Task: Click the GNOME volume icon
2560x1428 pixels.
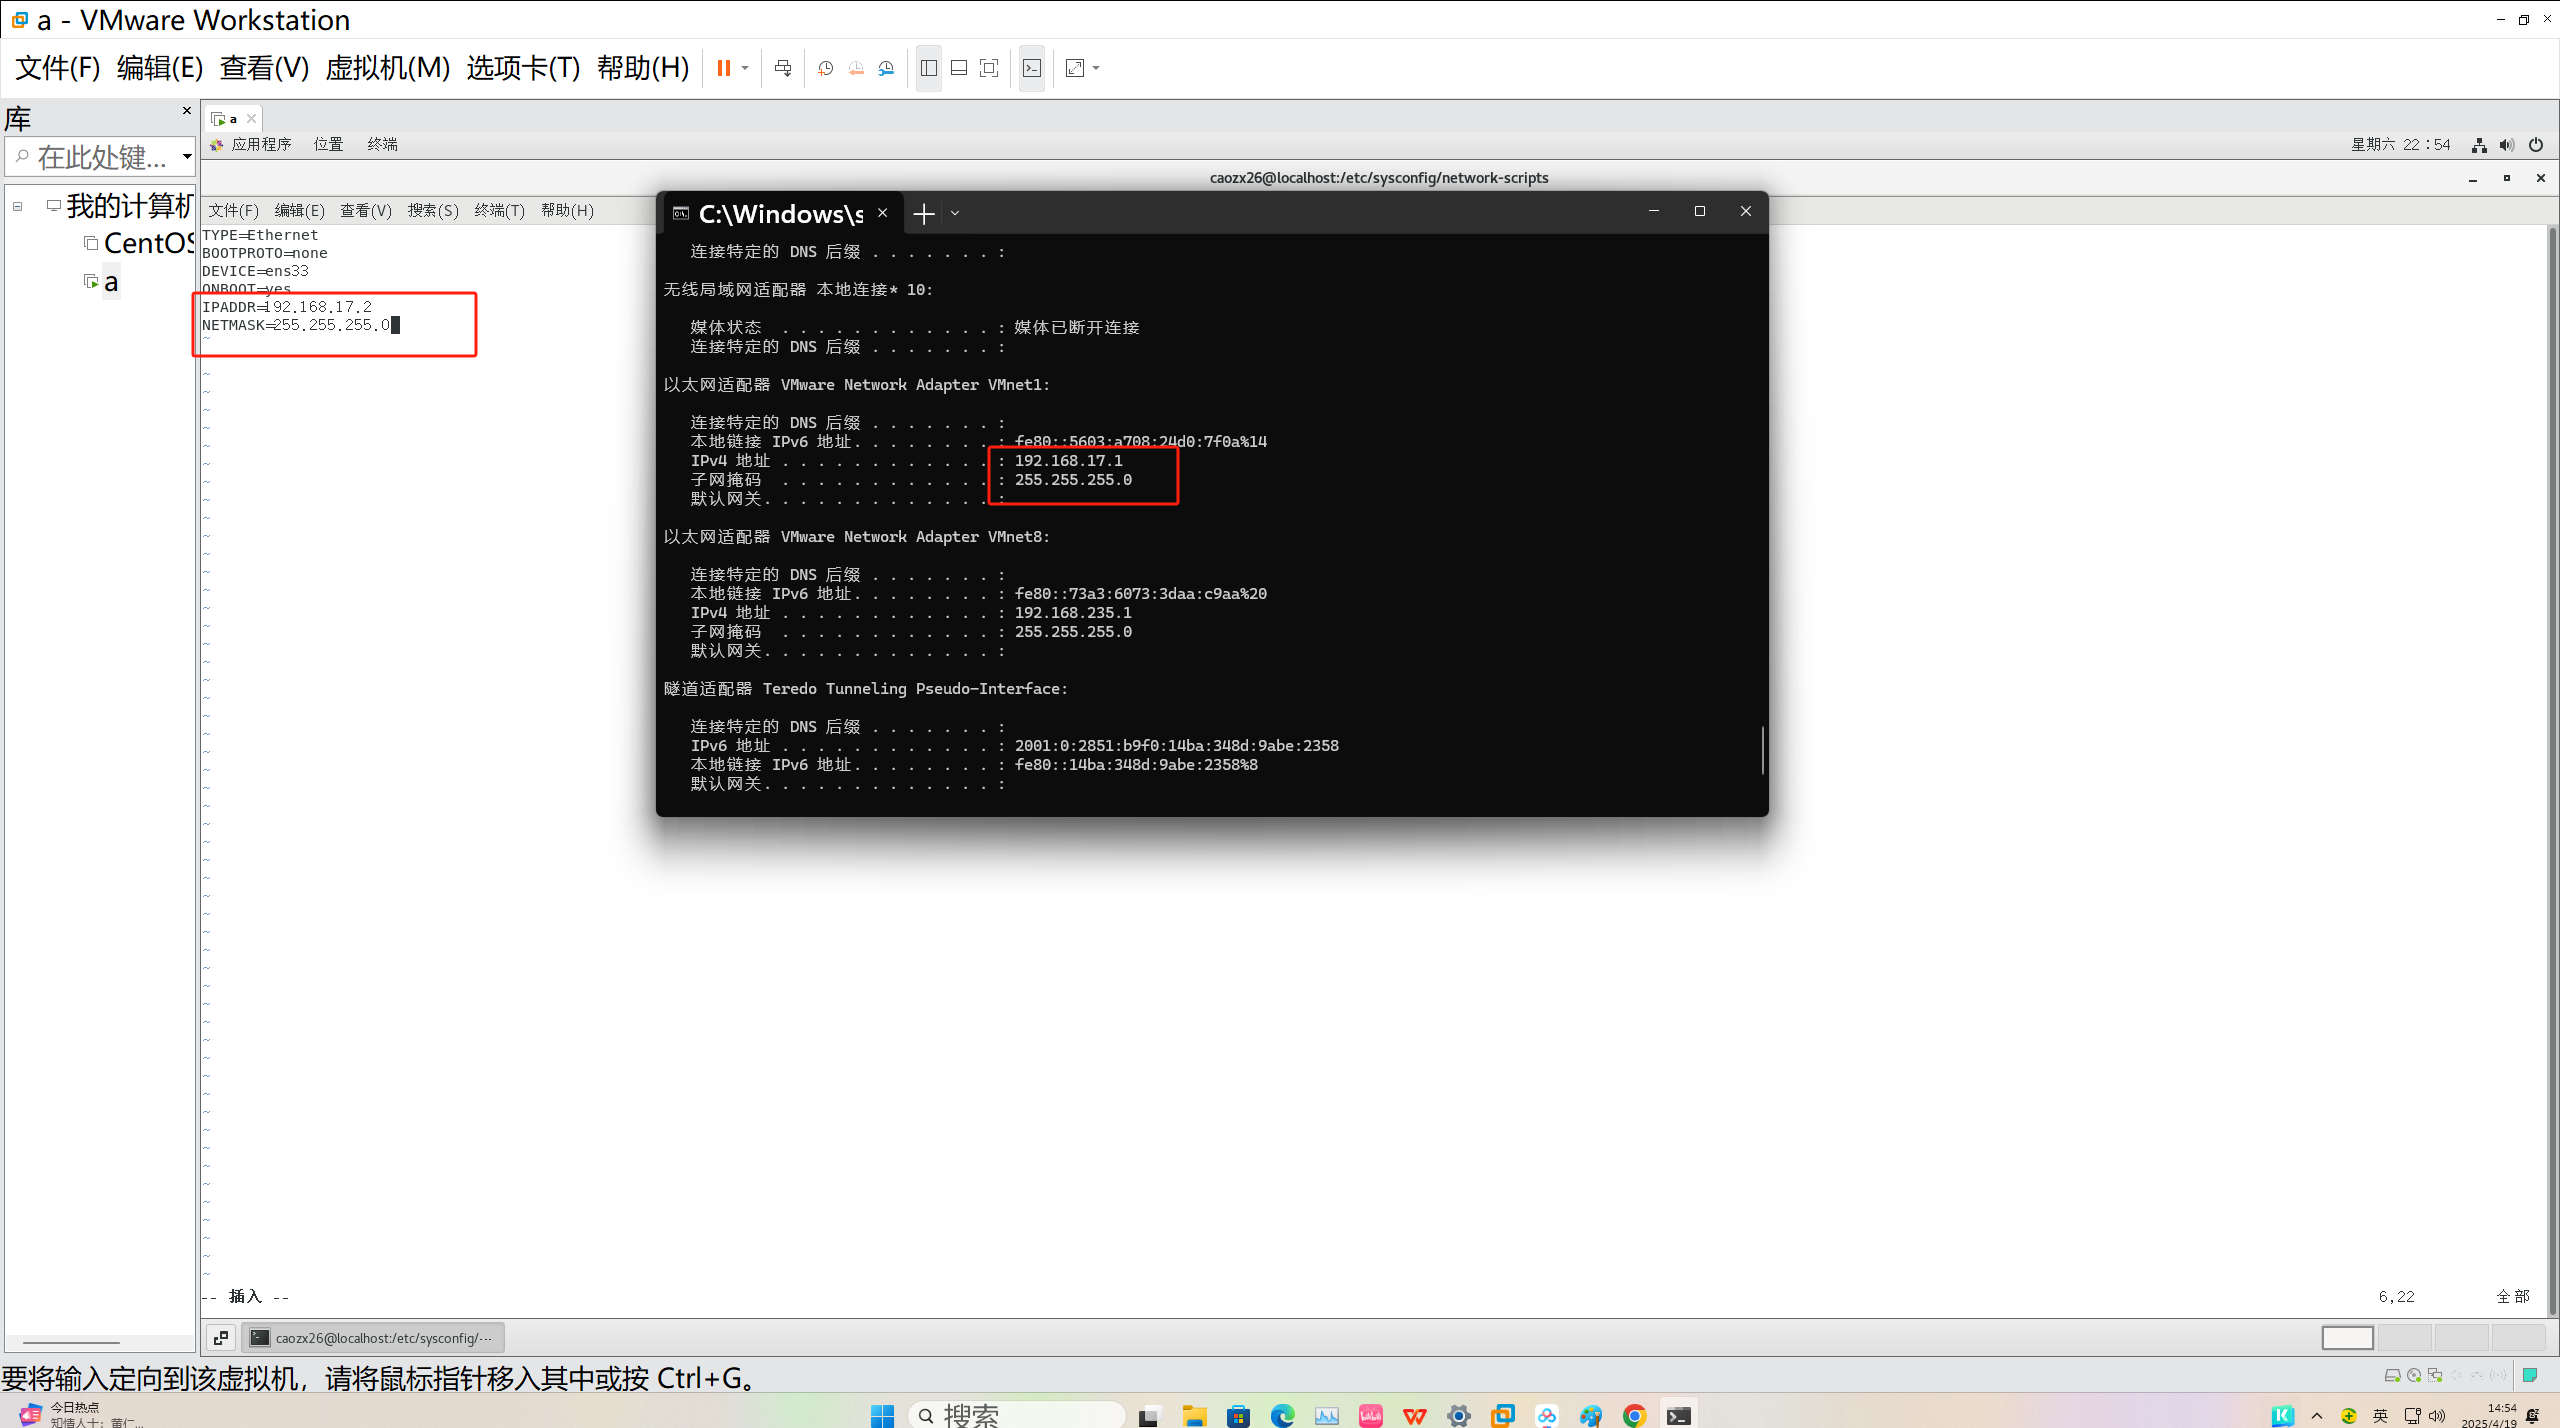Action: (2506, 145)
